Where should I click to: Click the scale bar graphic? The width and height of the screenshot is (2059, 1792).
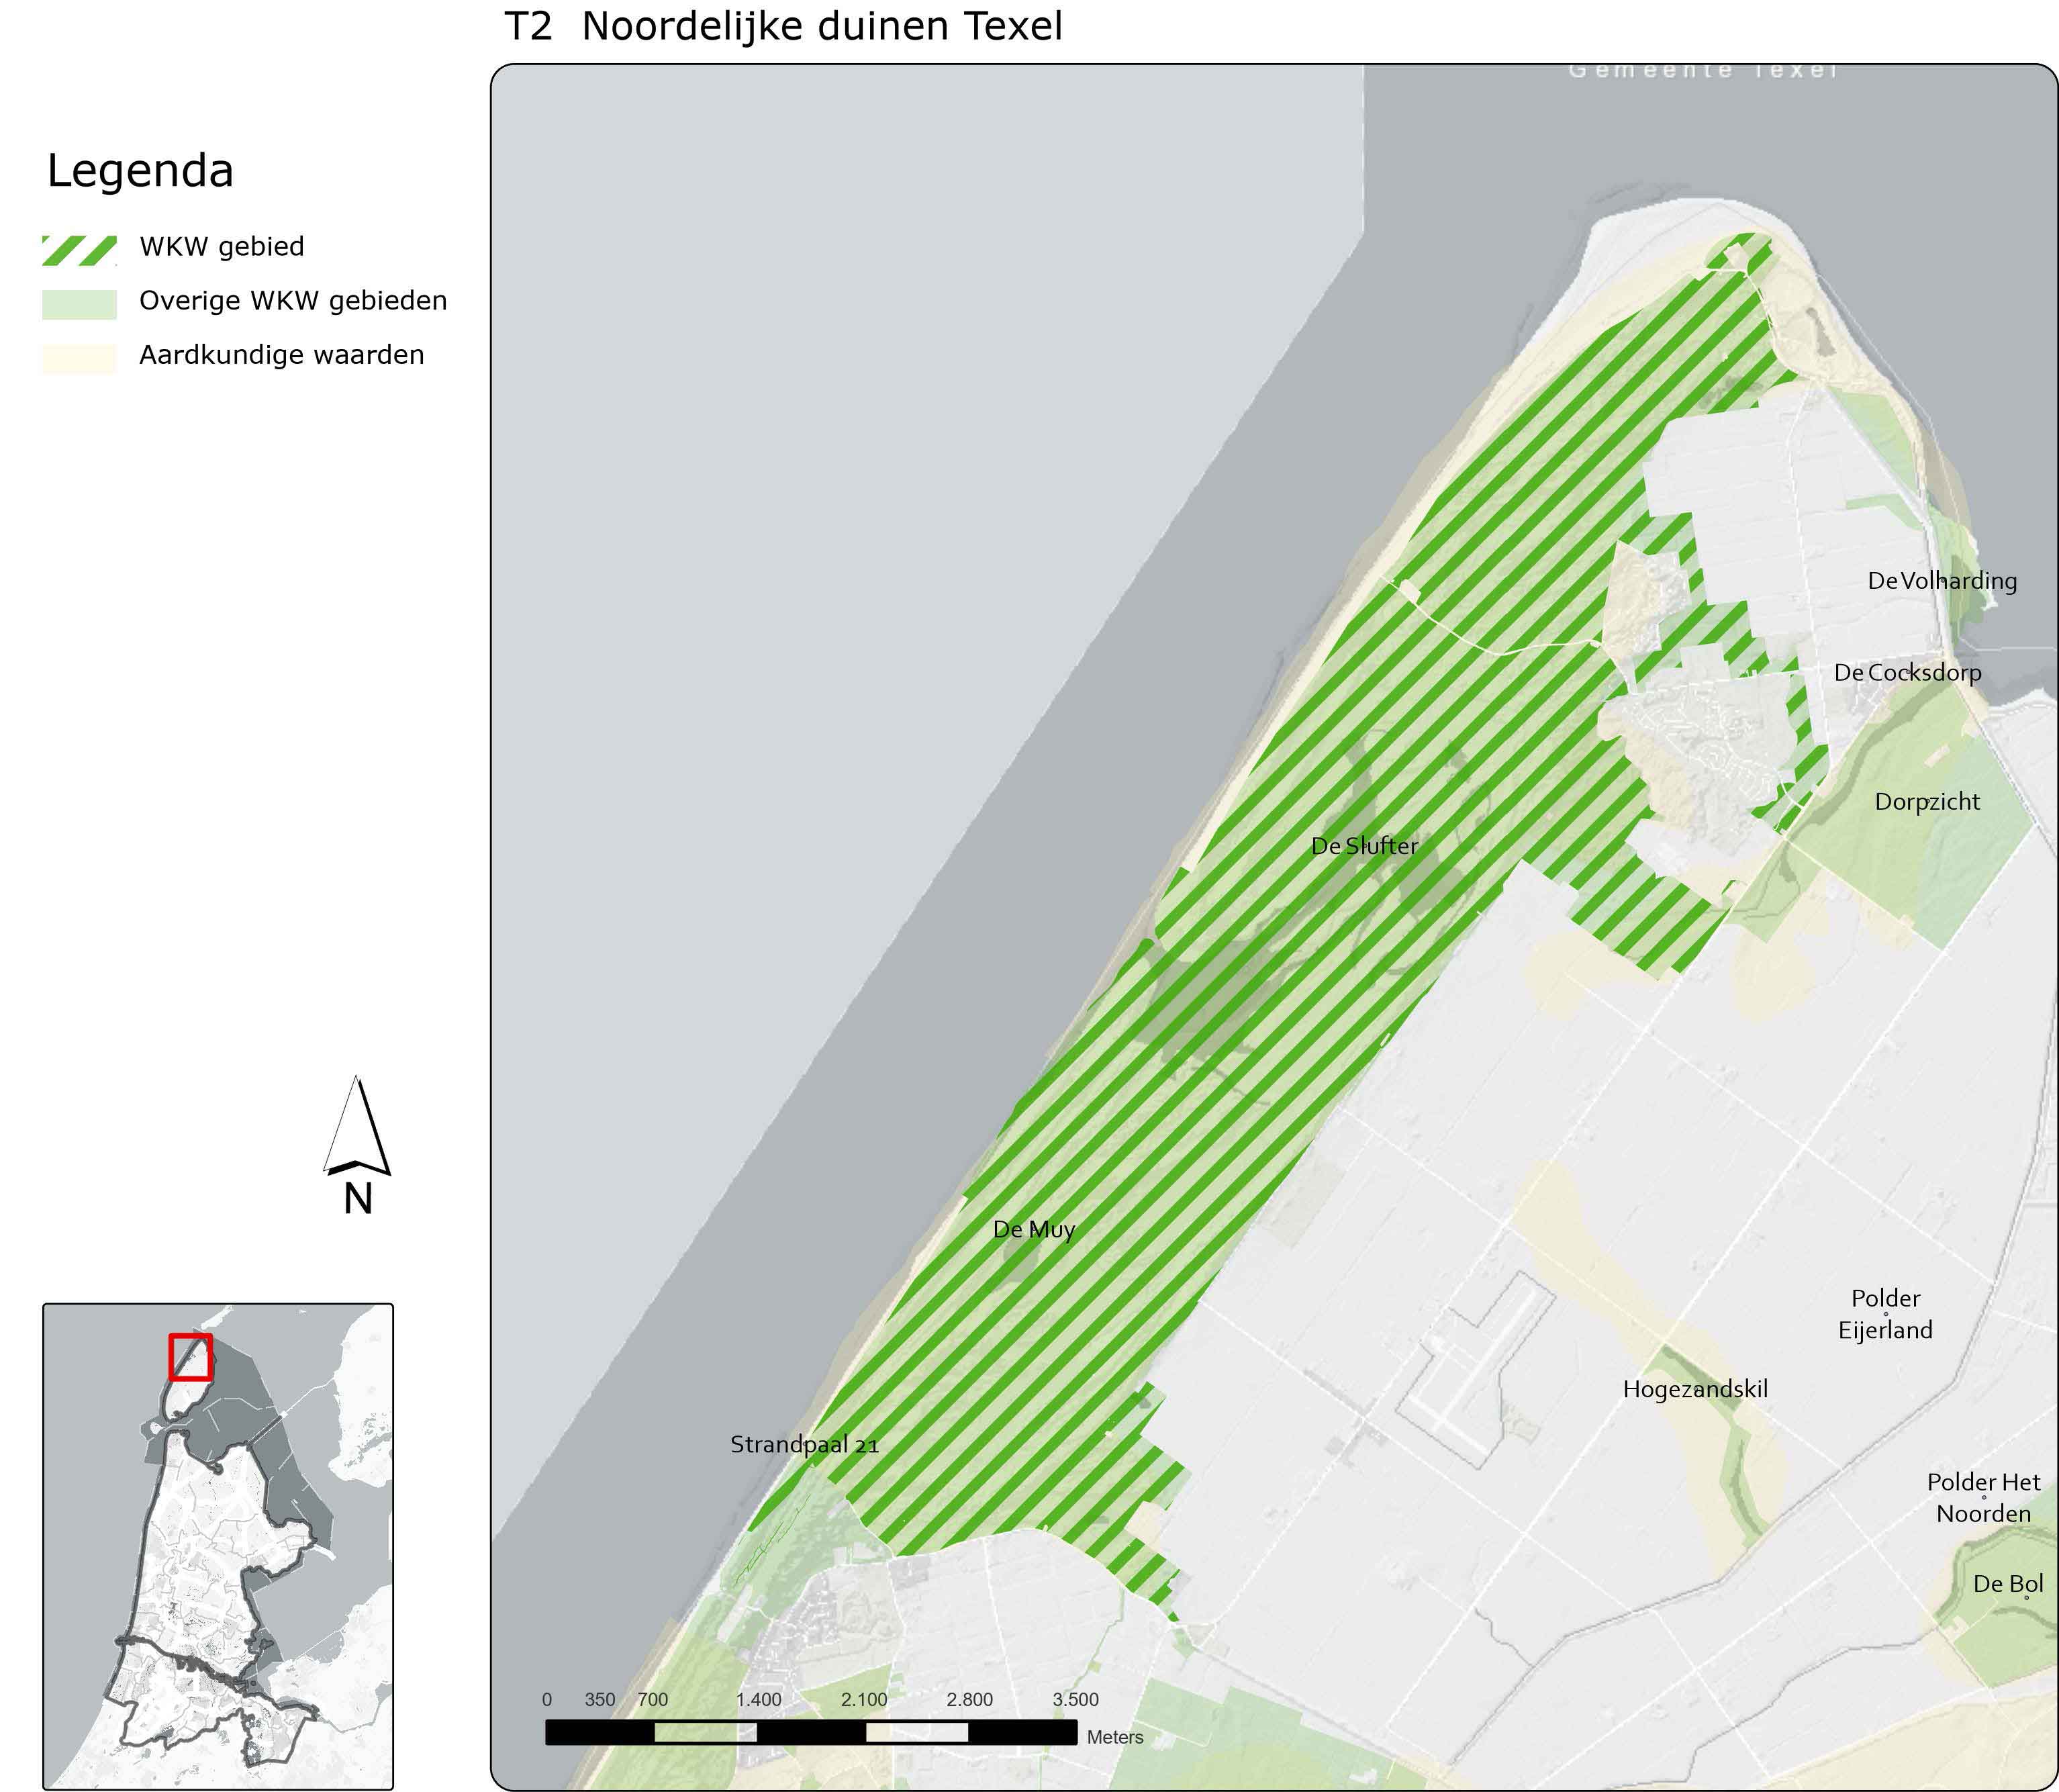point(810,1732)
